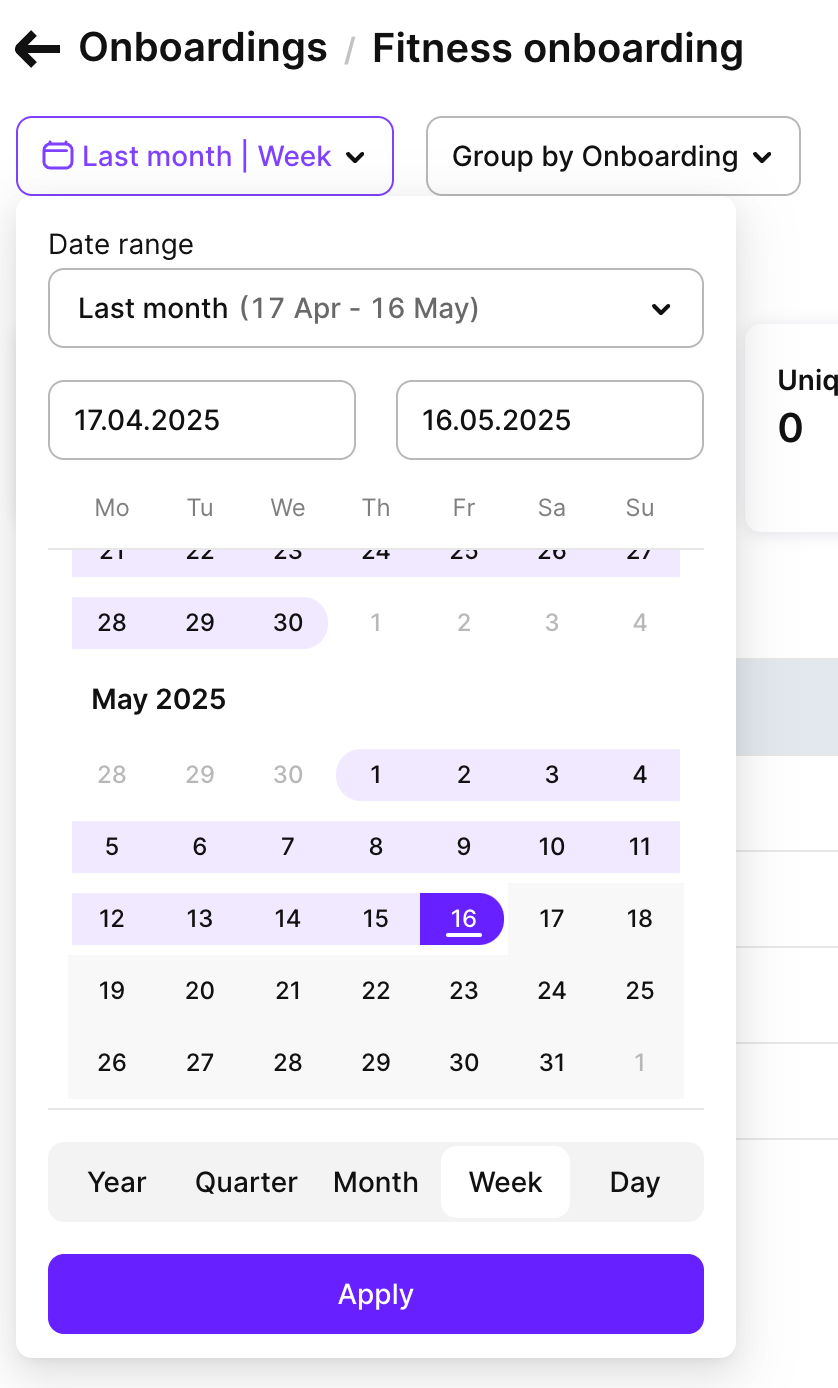Open the Fitness onboarding breadcrumb

pos(558,47)
